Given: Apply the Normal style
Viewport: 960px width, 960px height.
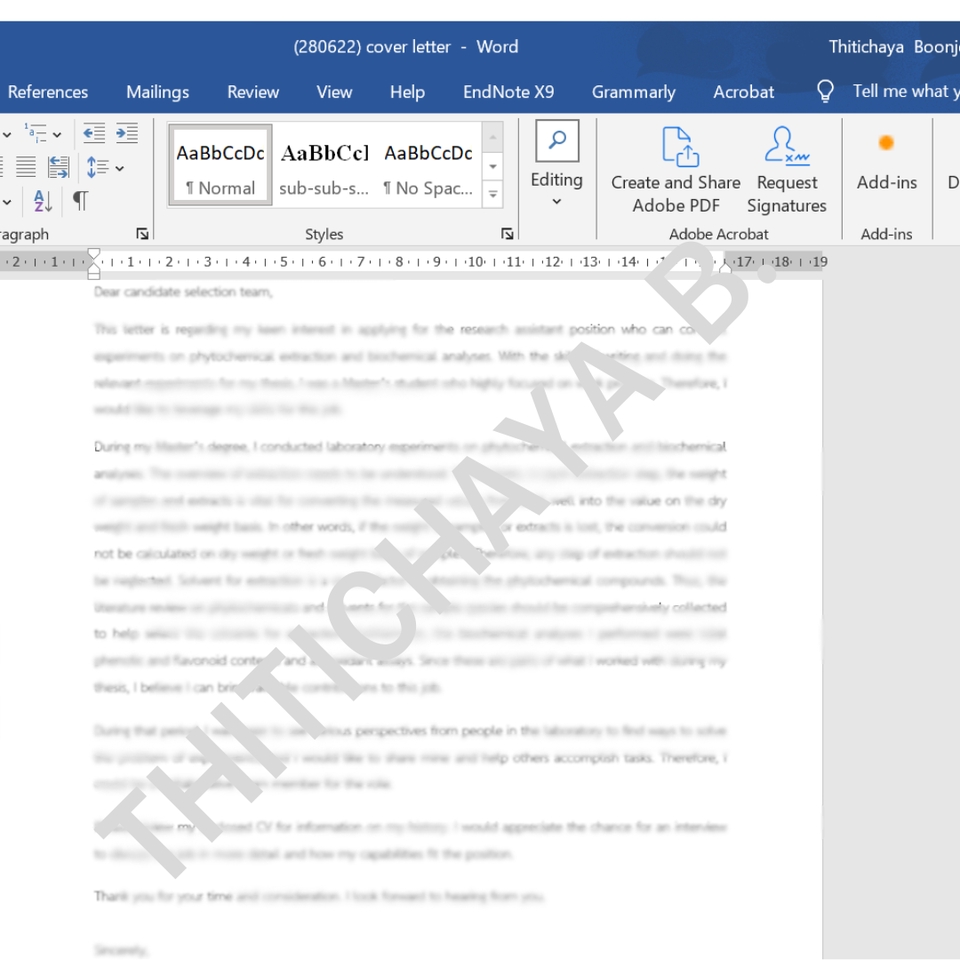Looking at the screenshot, I should coord(220,165).
